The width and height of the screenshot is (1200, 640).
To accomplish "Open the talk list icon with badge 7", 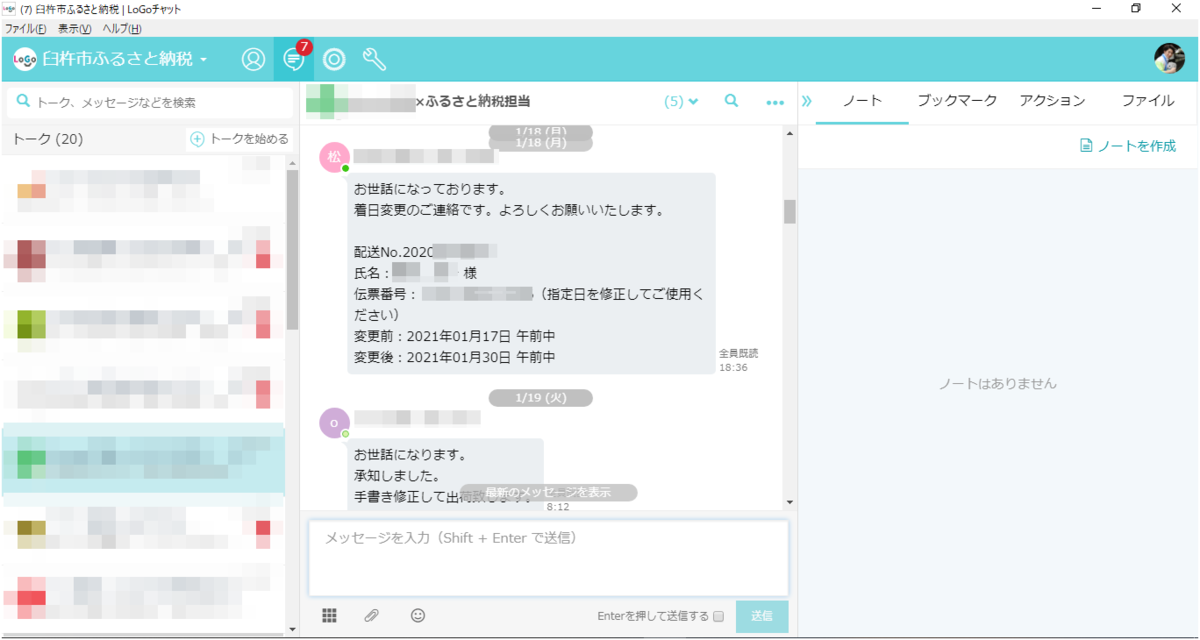I will [294, 60].
